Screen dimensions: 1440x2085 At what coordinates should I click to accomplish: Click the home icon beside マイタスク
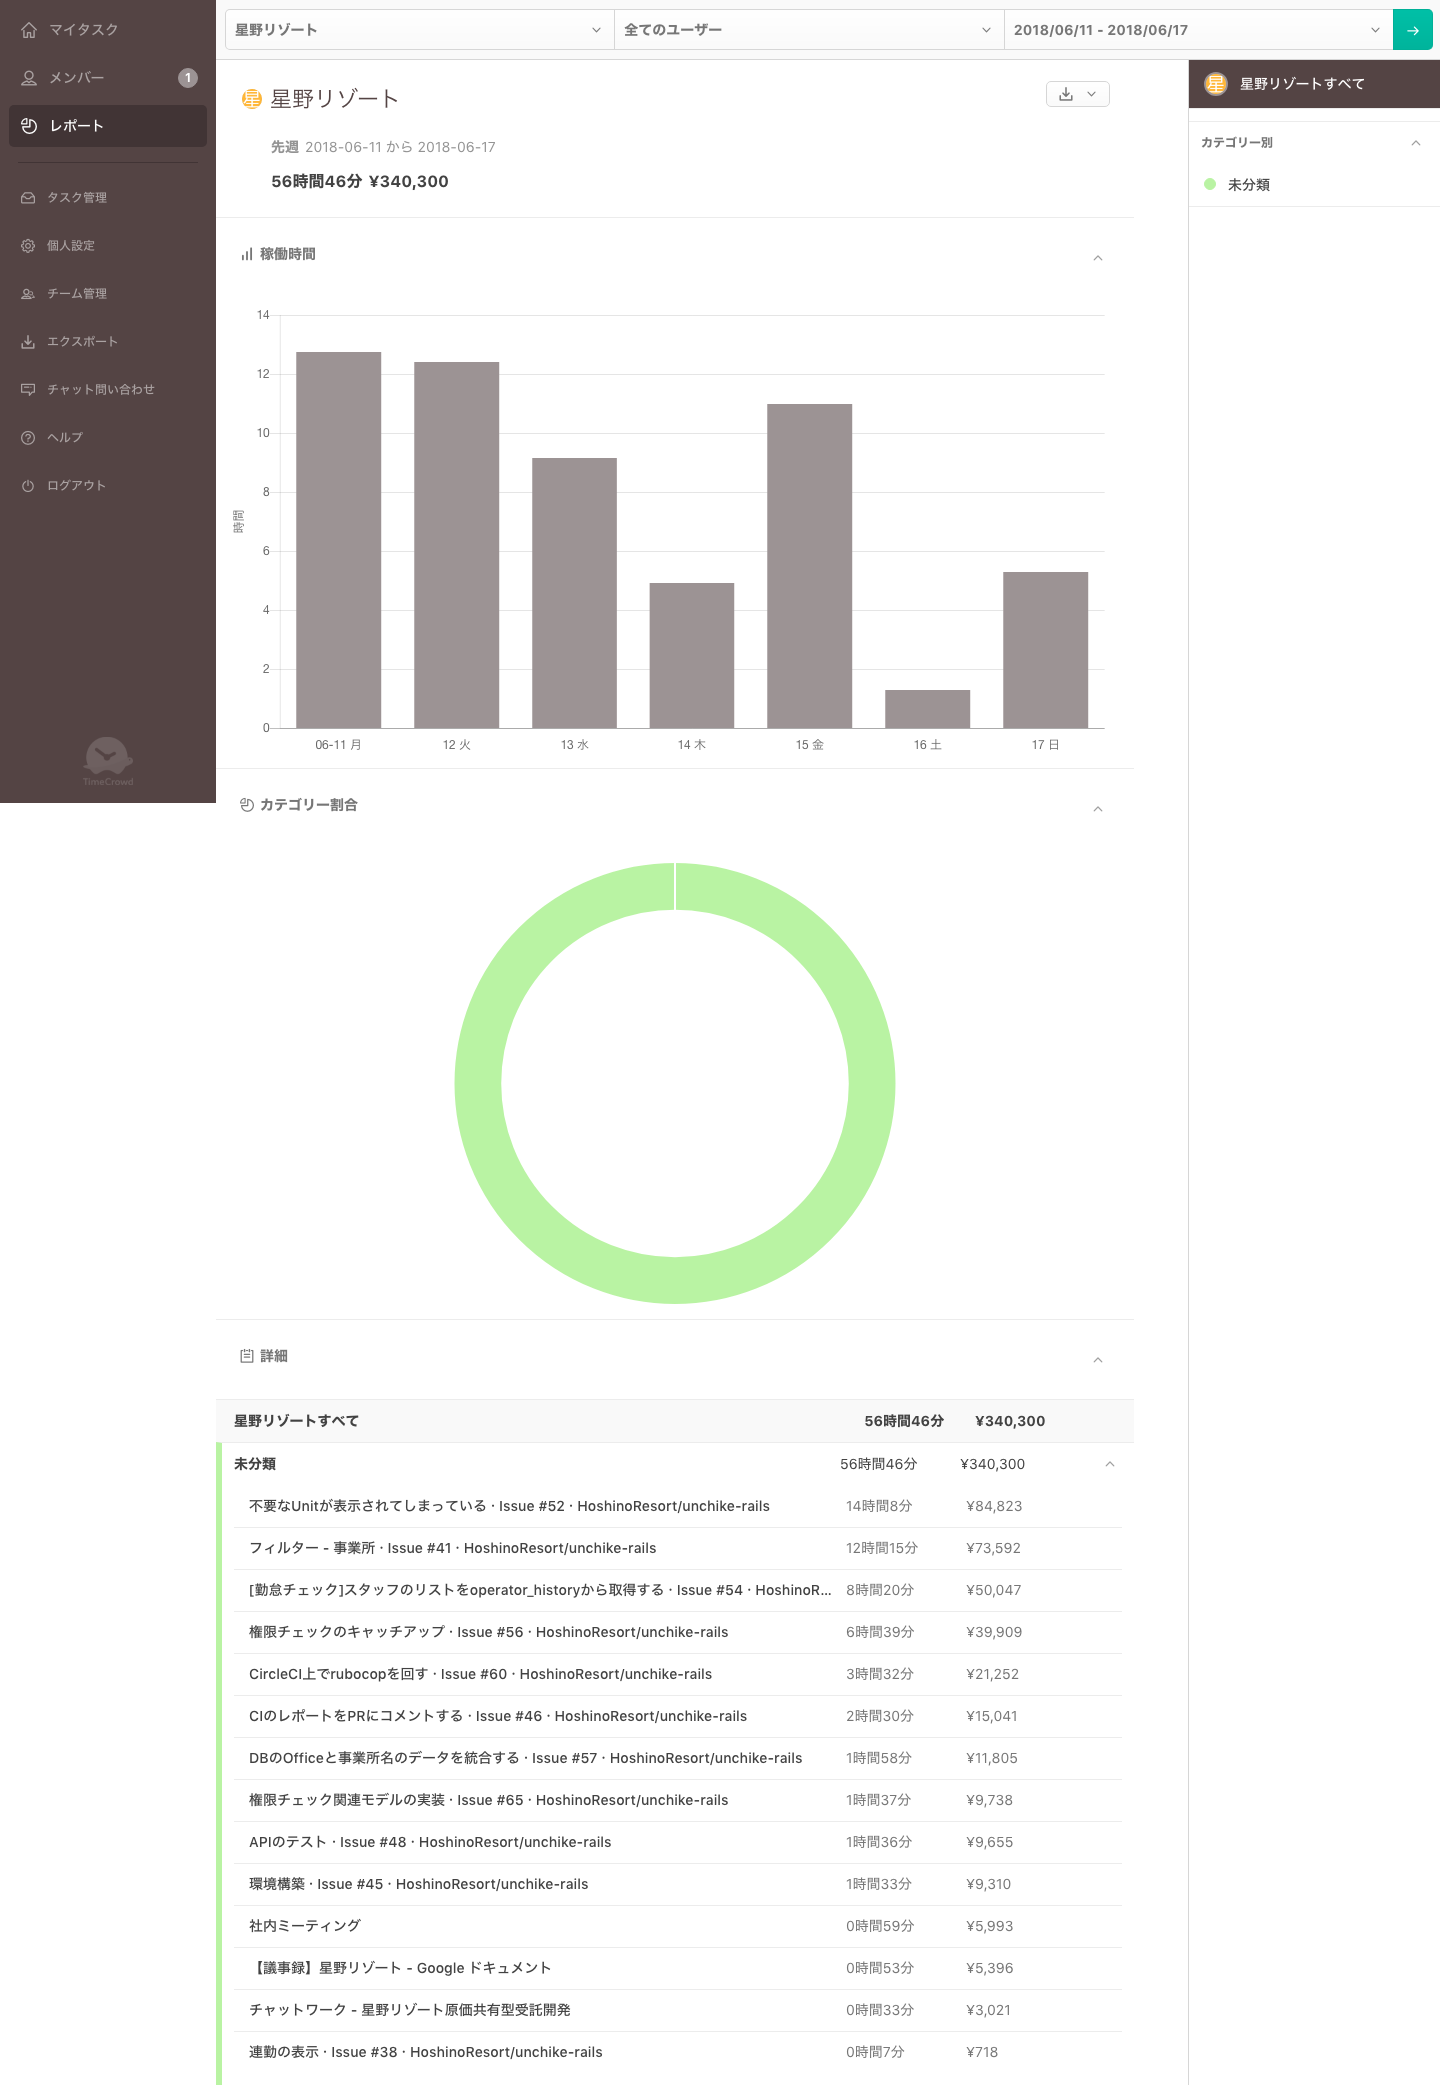[29, 30]
